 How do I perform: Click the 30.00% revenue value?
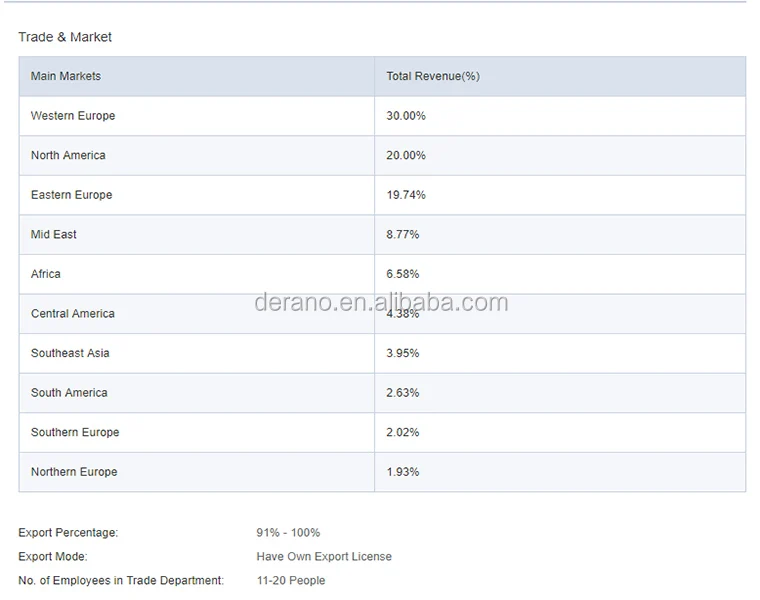406,116
